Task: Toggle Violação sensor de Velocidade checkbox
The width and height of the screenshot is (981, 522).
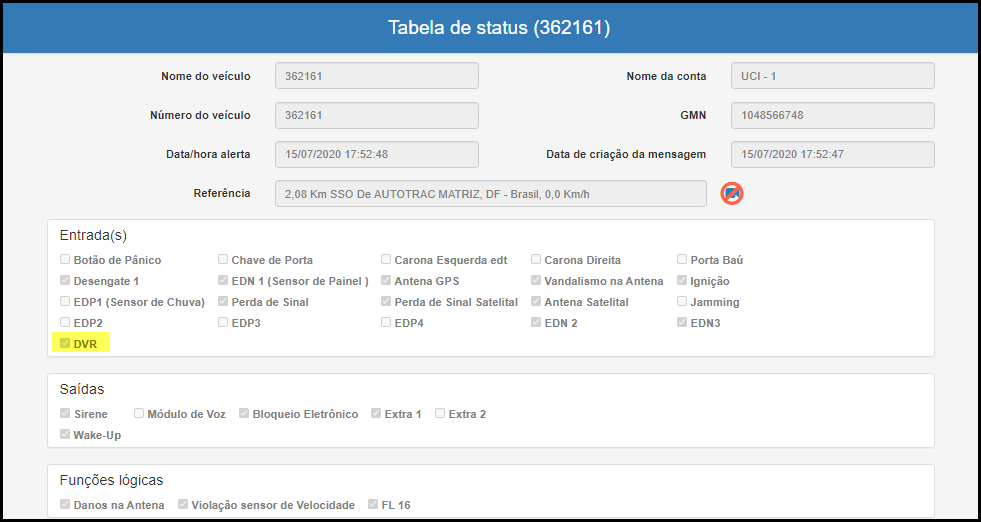Action: click(183, 504)
